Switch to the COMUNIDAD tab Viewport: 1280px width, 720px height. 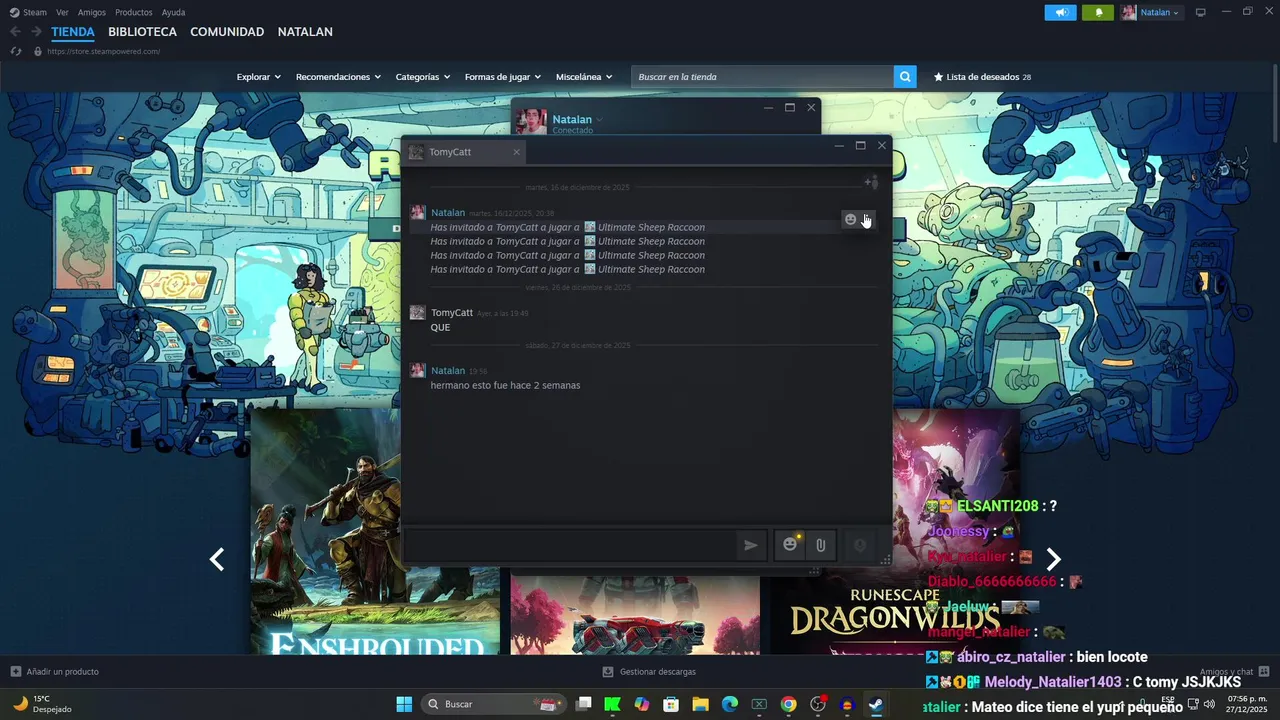pos(227,32)
